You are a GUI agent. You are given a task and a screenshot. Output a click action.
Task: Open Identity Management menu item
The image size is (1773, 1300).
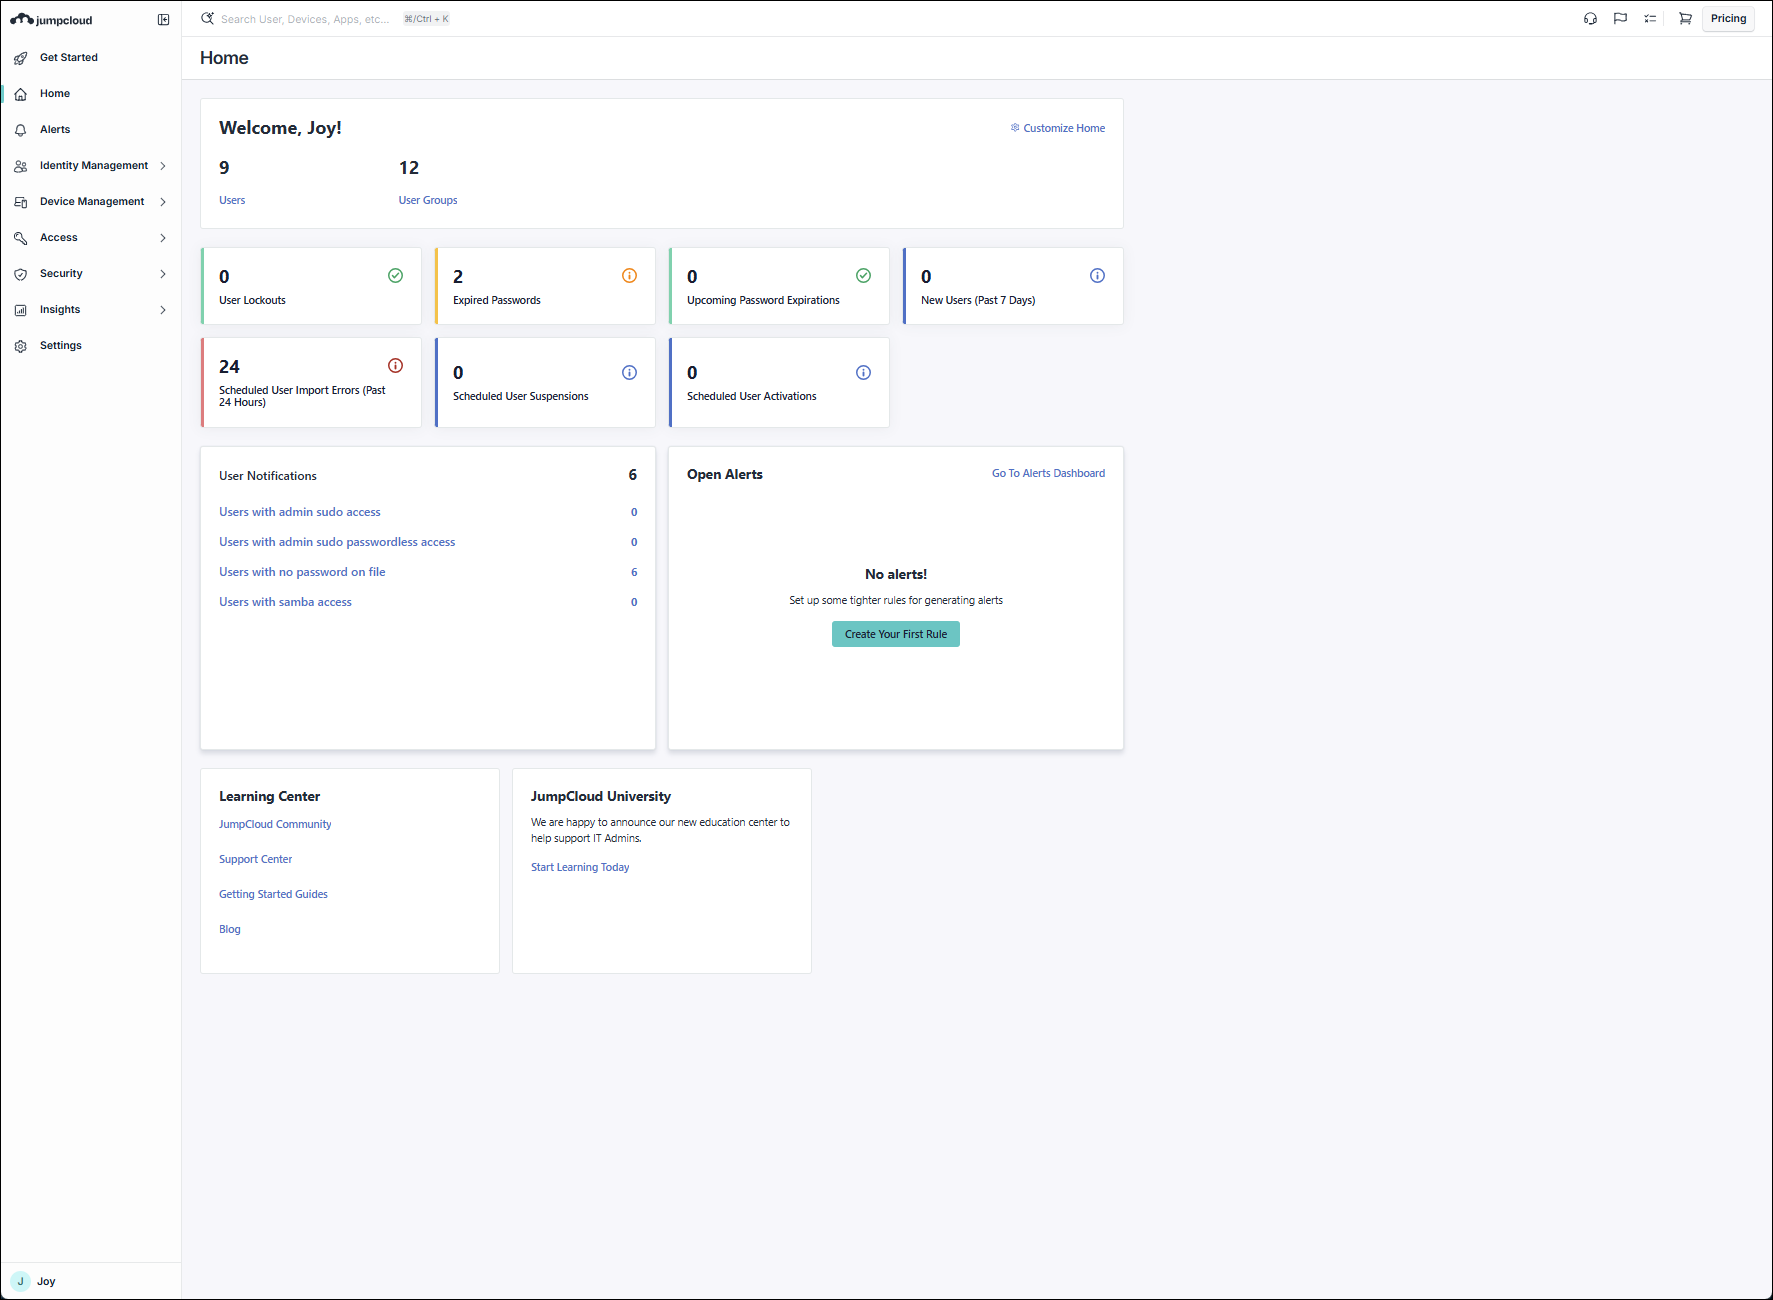click(94, 166)
